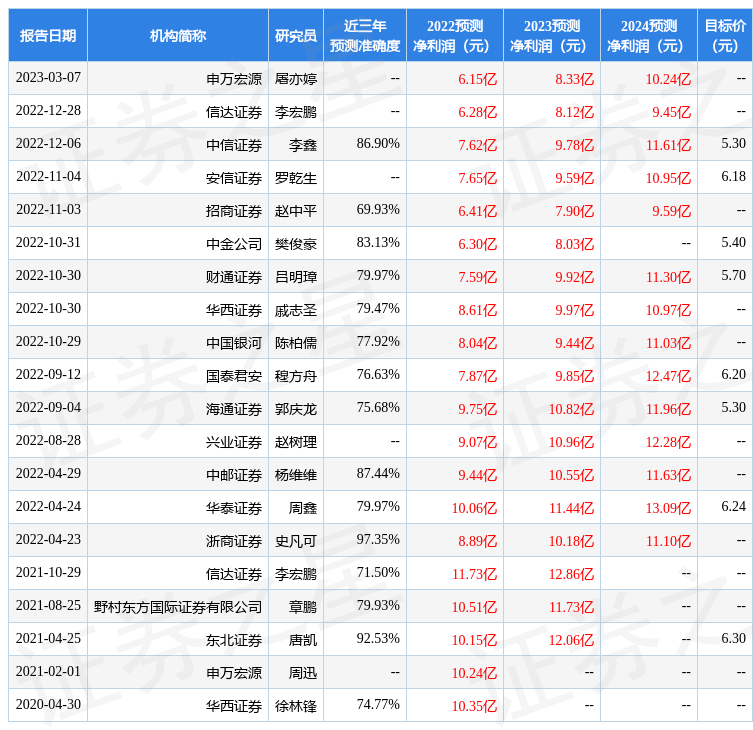This screenshot has height=730, width=753.
Task: Click institution 海通证券
Action: tap(234, 409)
